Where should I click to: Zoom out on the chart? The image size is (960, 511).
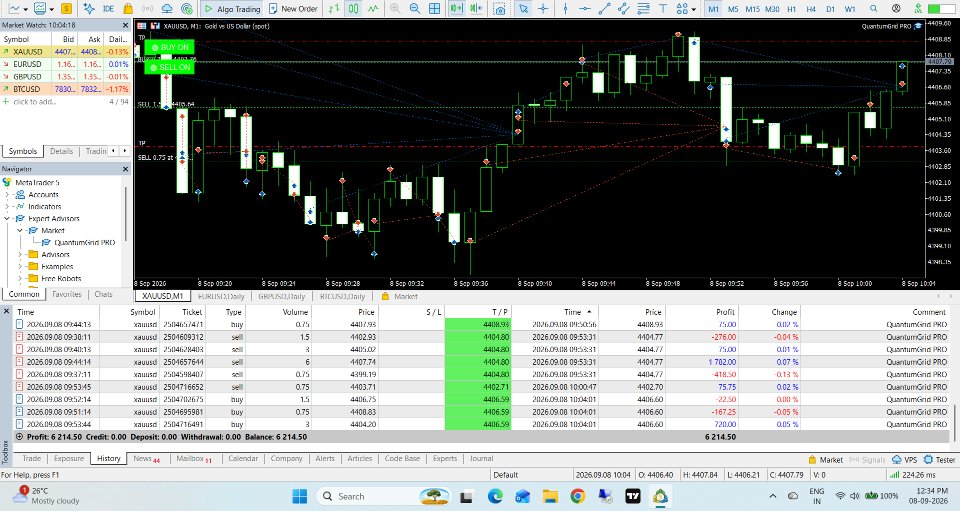415,9
